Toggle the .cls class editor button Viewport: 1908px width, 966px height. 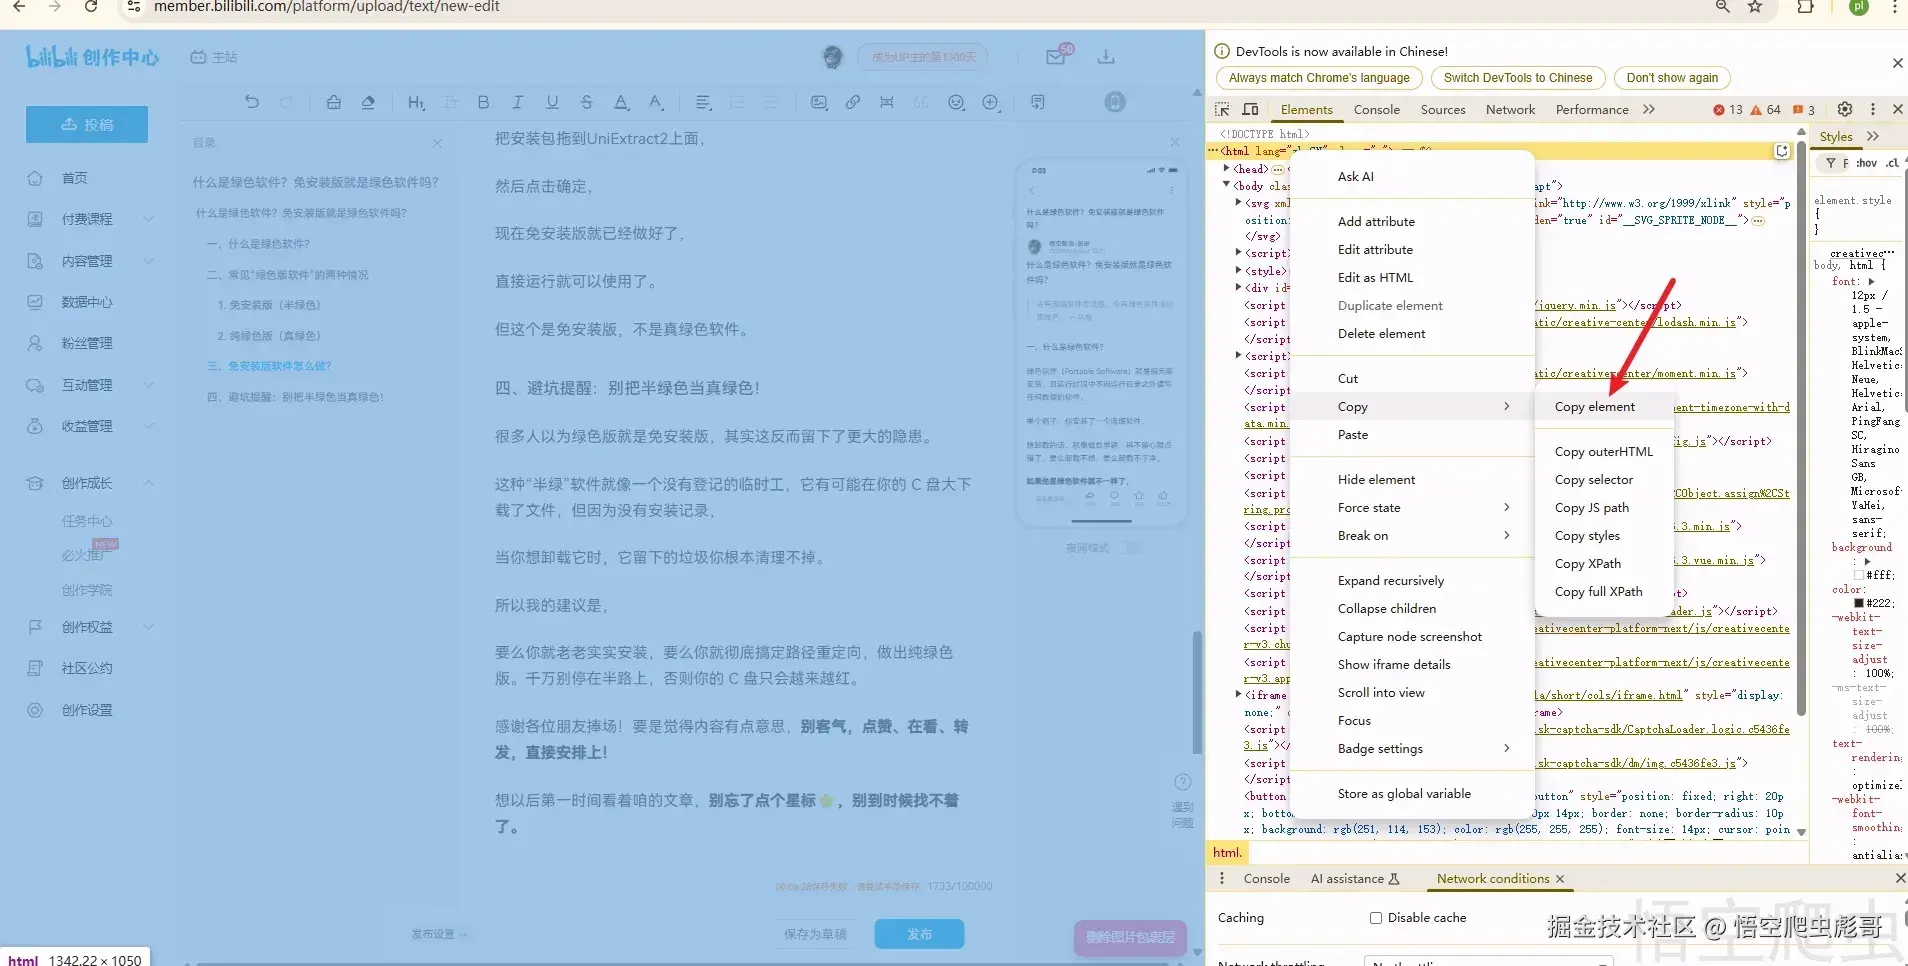click(x=1892, y=163)
